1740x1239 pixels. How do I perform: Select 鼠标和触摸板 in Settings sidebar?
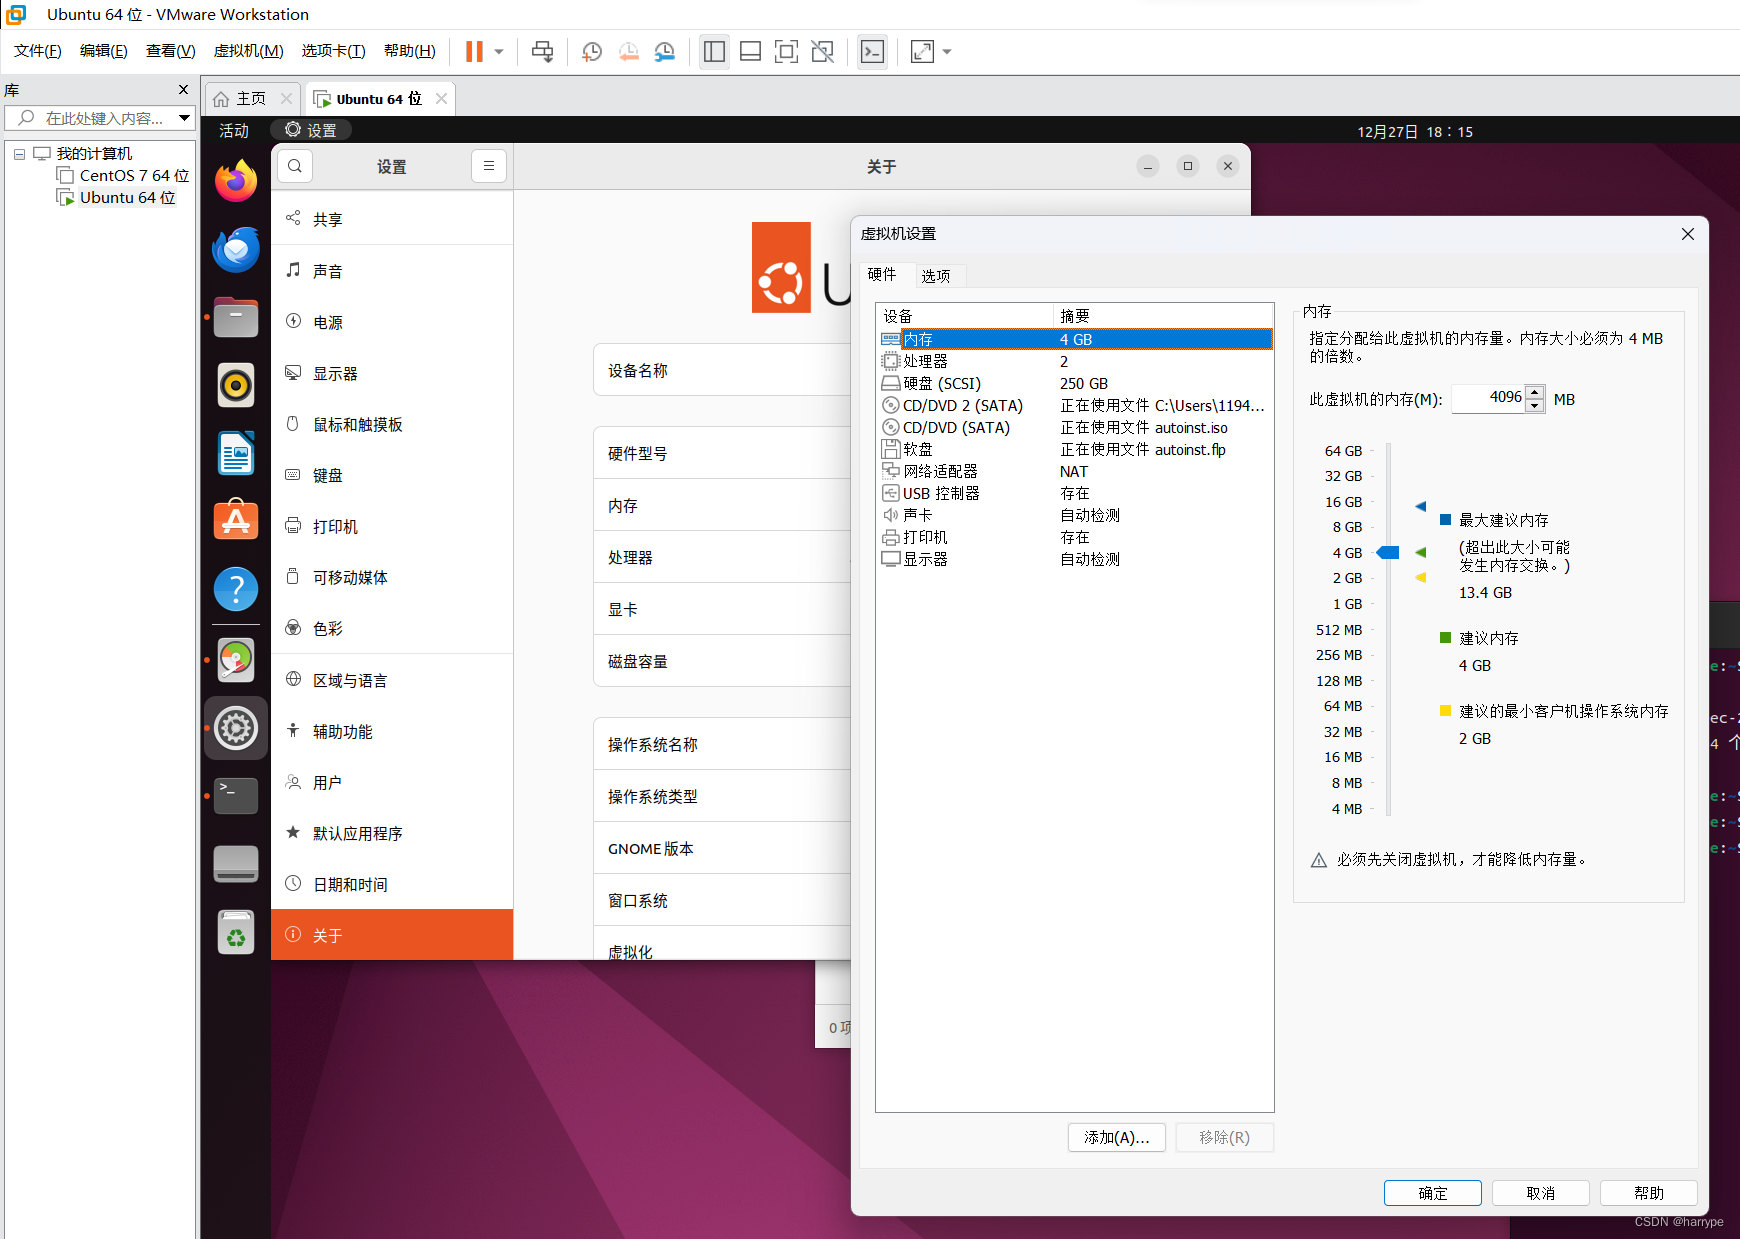392,424
